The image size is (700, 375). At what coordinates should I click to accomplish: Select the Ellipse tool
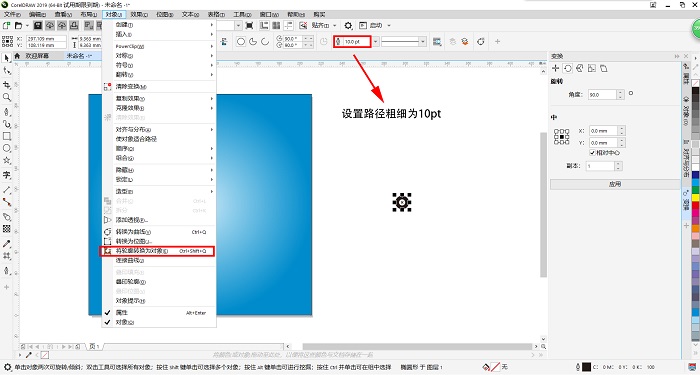click(7, 148)
